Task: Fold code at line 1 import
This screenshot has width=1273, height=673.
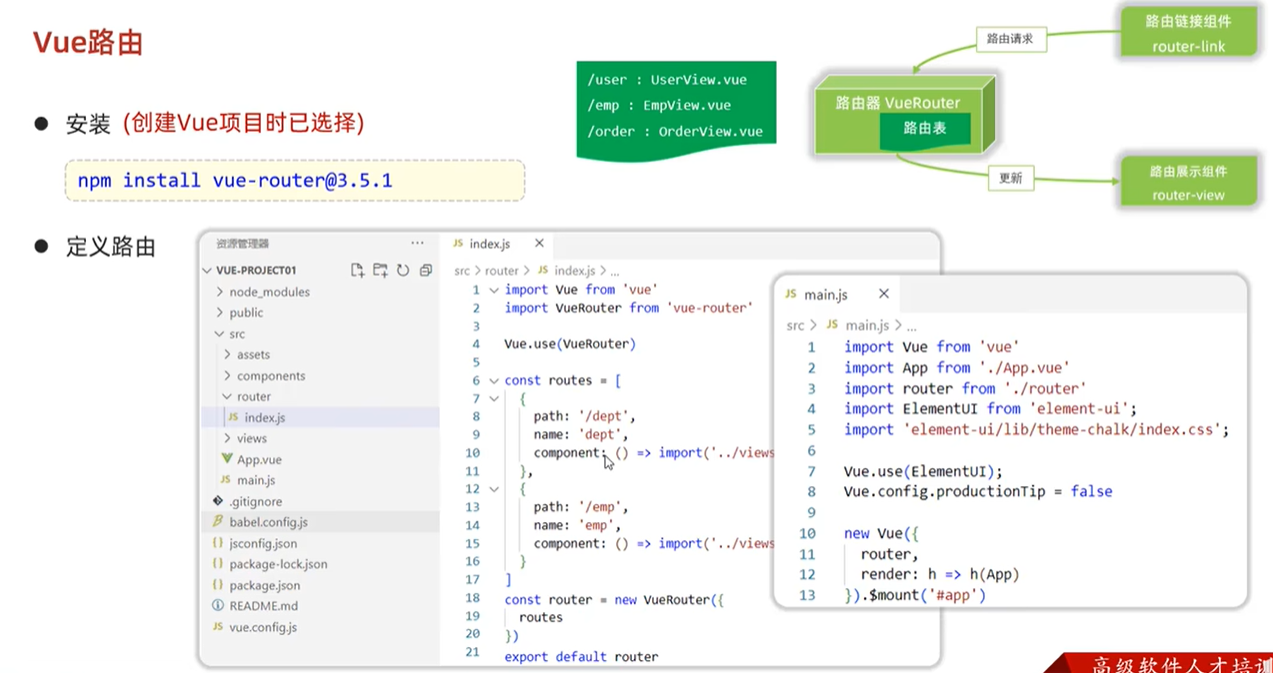Action: coord(493,290)
